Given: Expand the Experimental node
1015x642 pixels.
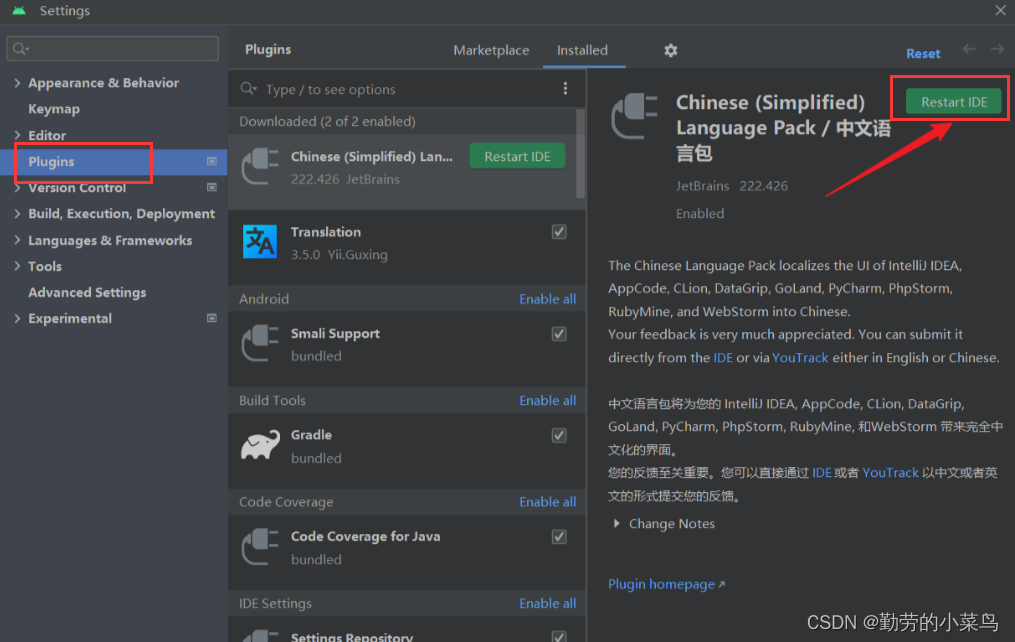Looking at the screenshot, I should (17, 318).
